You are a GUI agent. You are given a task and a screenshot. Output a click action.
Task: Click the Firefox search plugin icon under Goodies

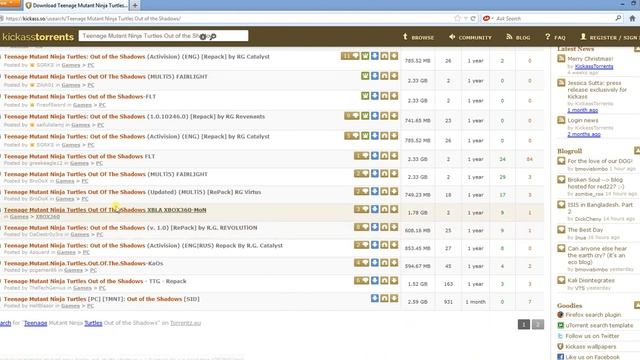point(560,315)
